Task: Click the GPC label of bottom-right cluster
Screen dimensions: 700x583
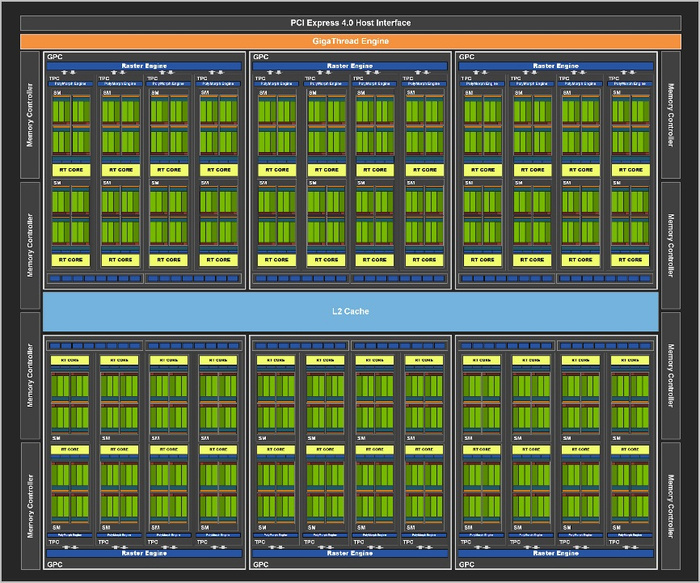Action: click(x=466, y=565)
